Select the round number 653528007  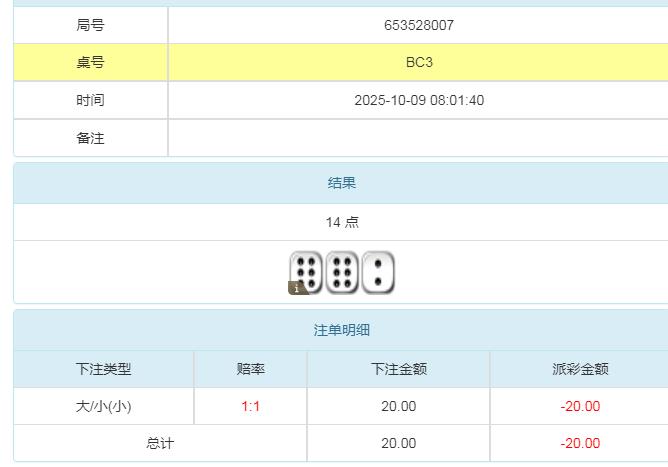pos(418,25)
